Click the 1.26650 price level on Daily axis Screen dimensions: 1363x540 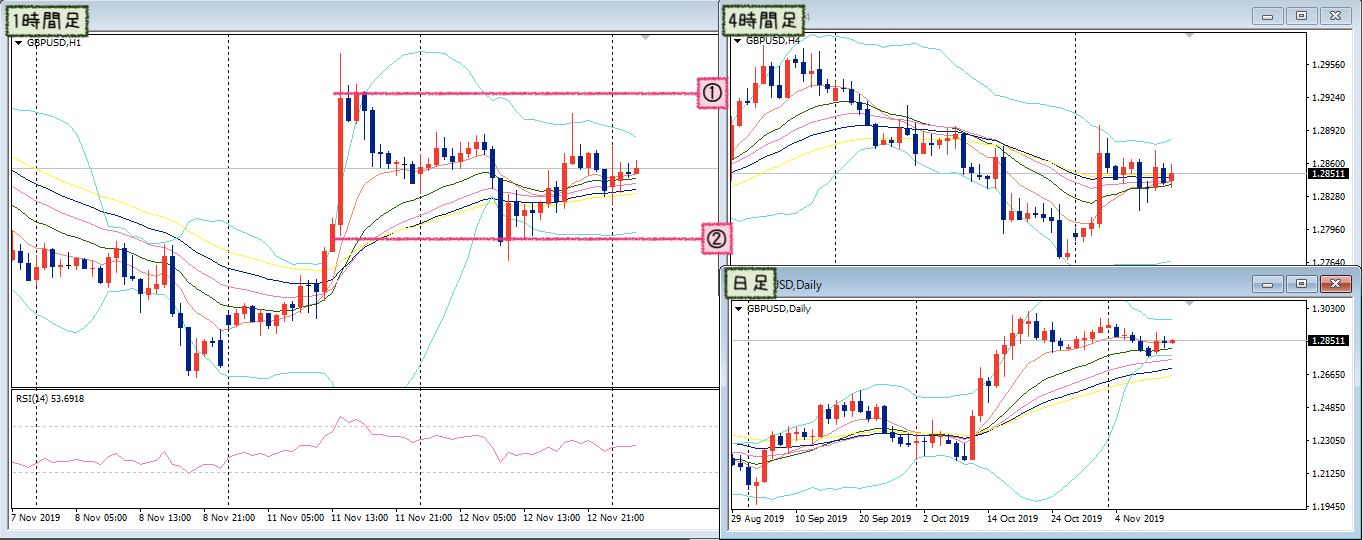click(x=1327, y=375)
